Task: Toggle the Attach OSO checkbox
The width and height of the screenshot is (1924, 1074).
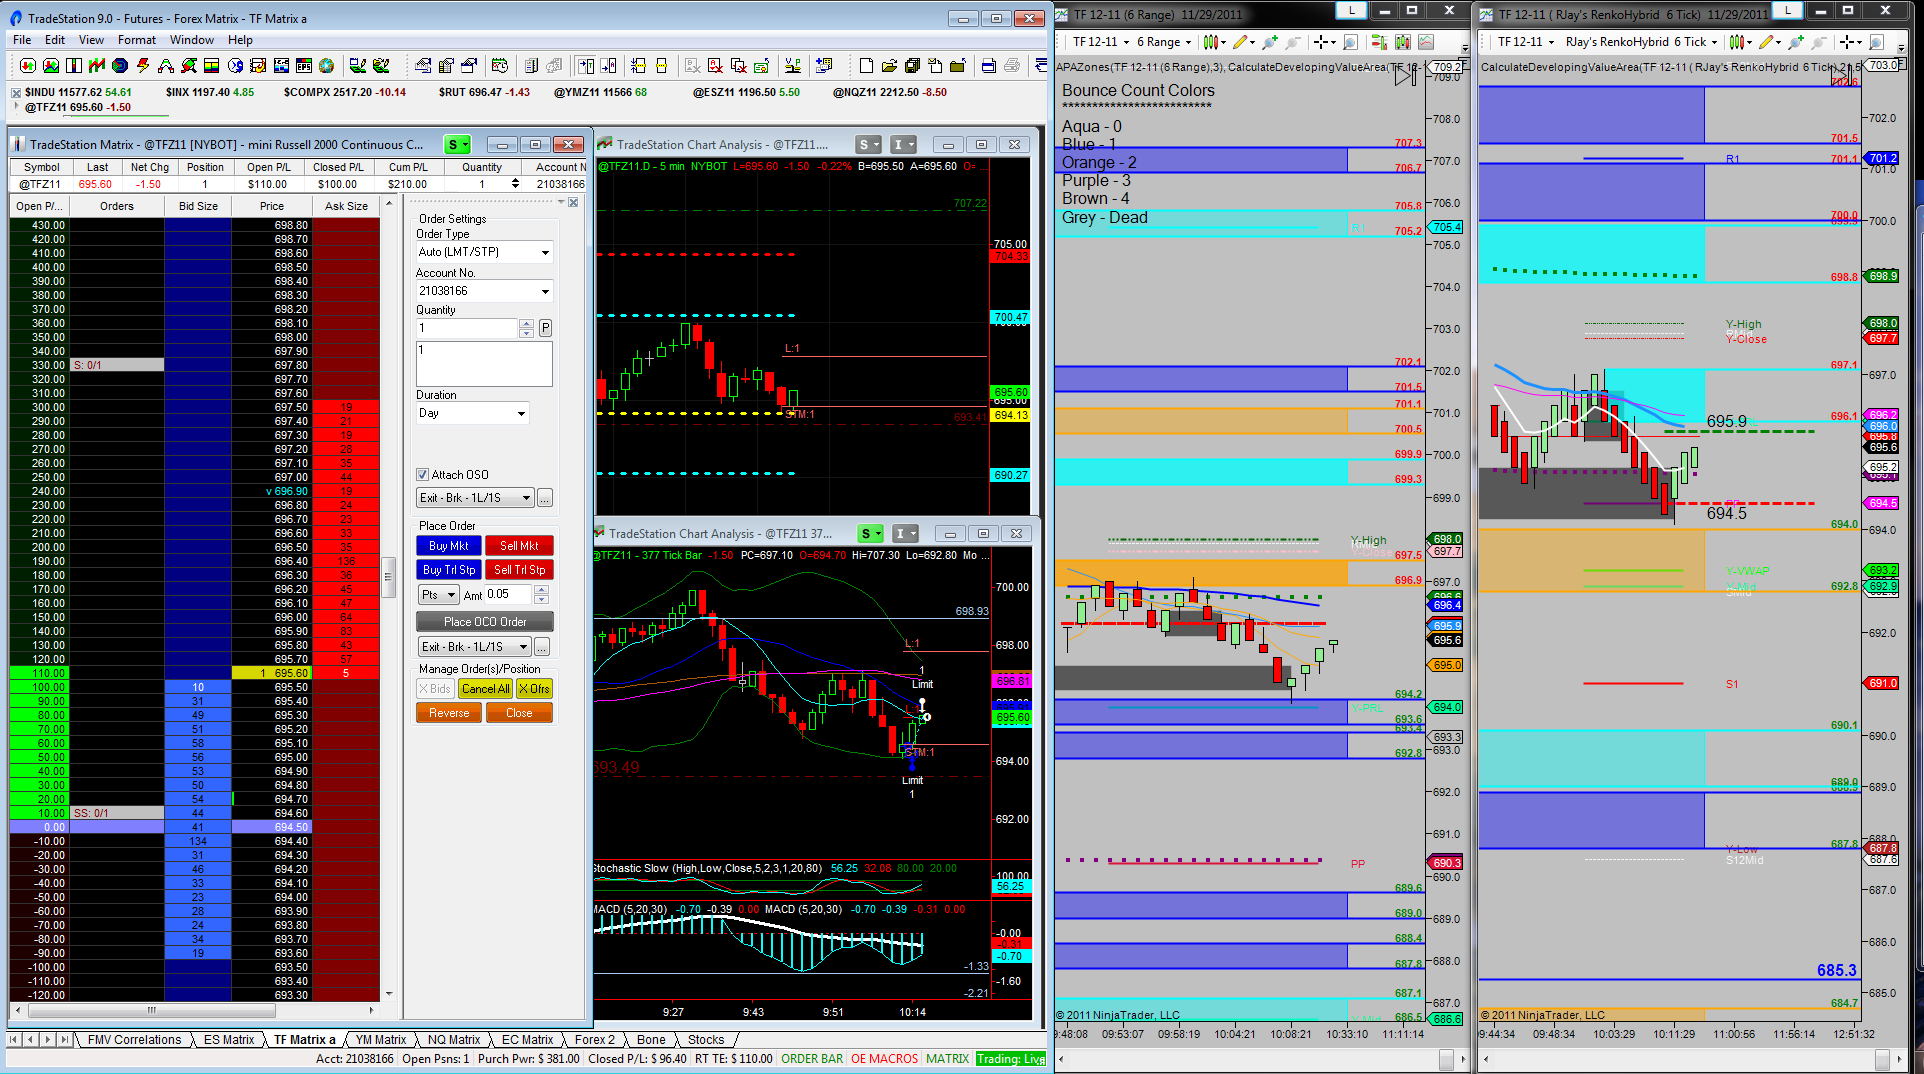Action: coord(422,475)
